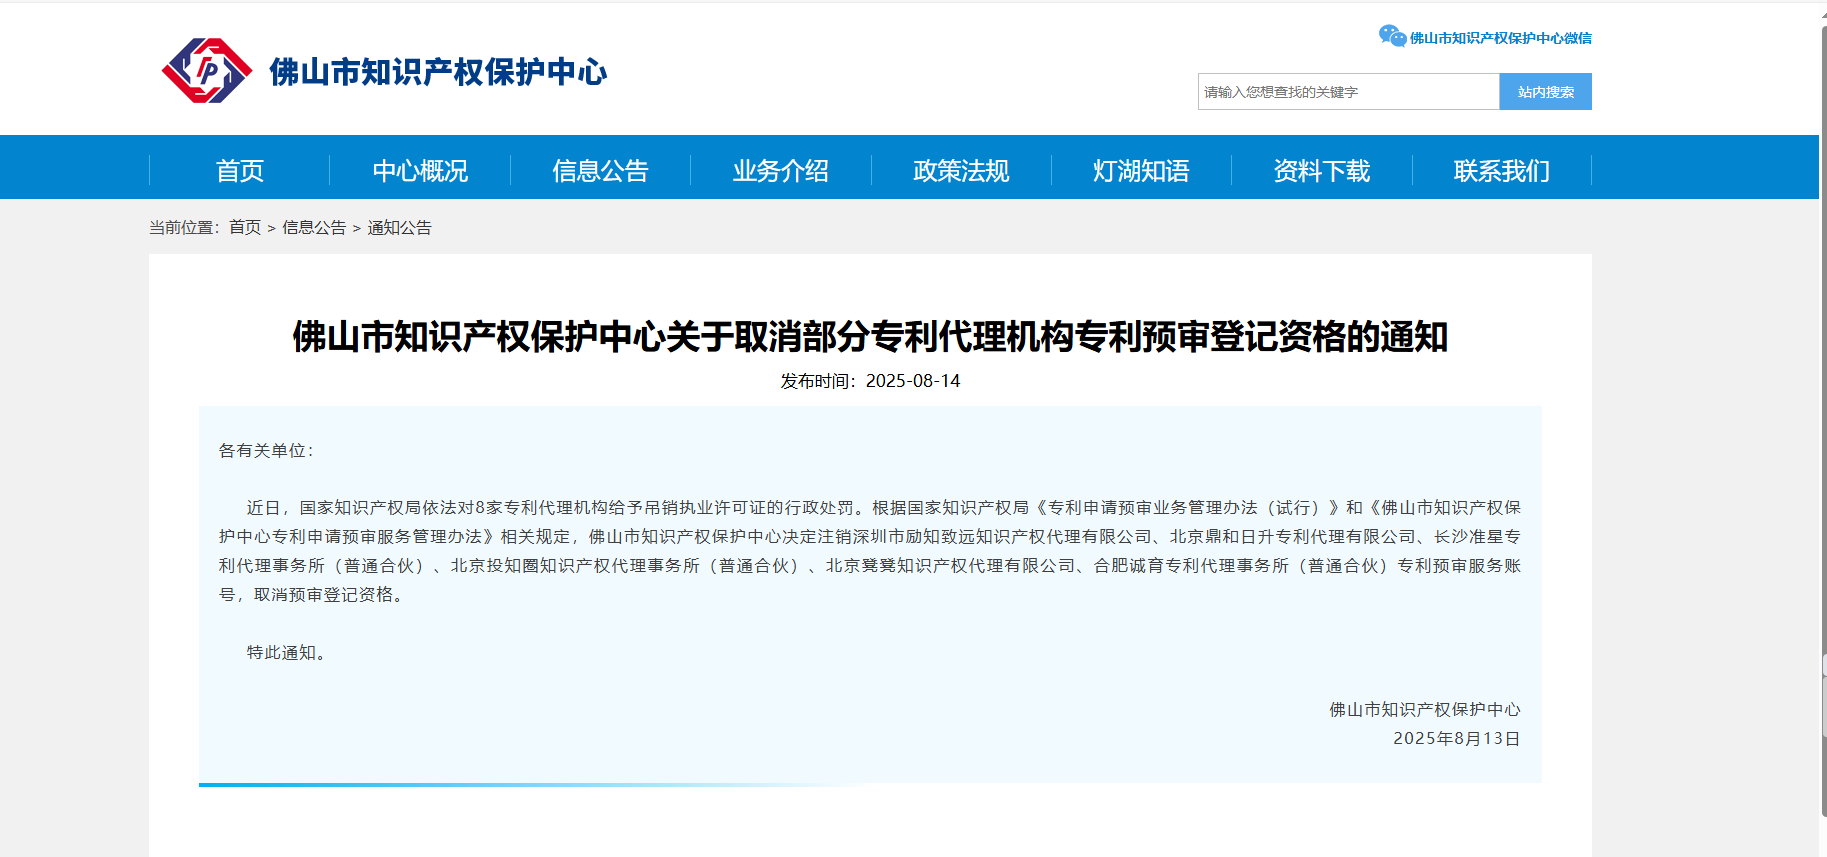Go to 首页 in the navigation bar
Viewport: 1827px width, 857px height.
point(240,171)
